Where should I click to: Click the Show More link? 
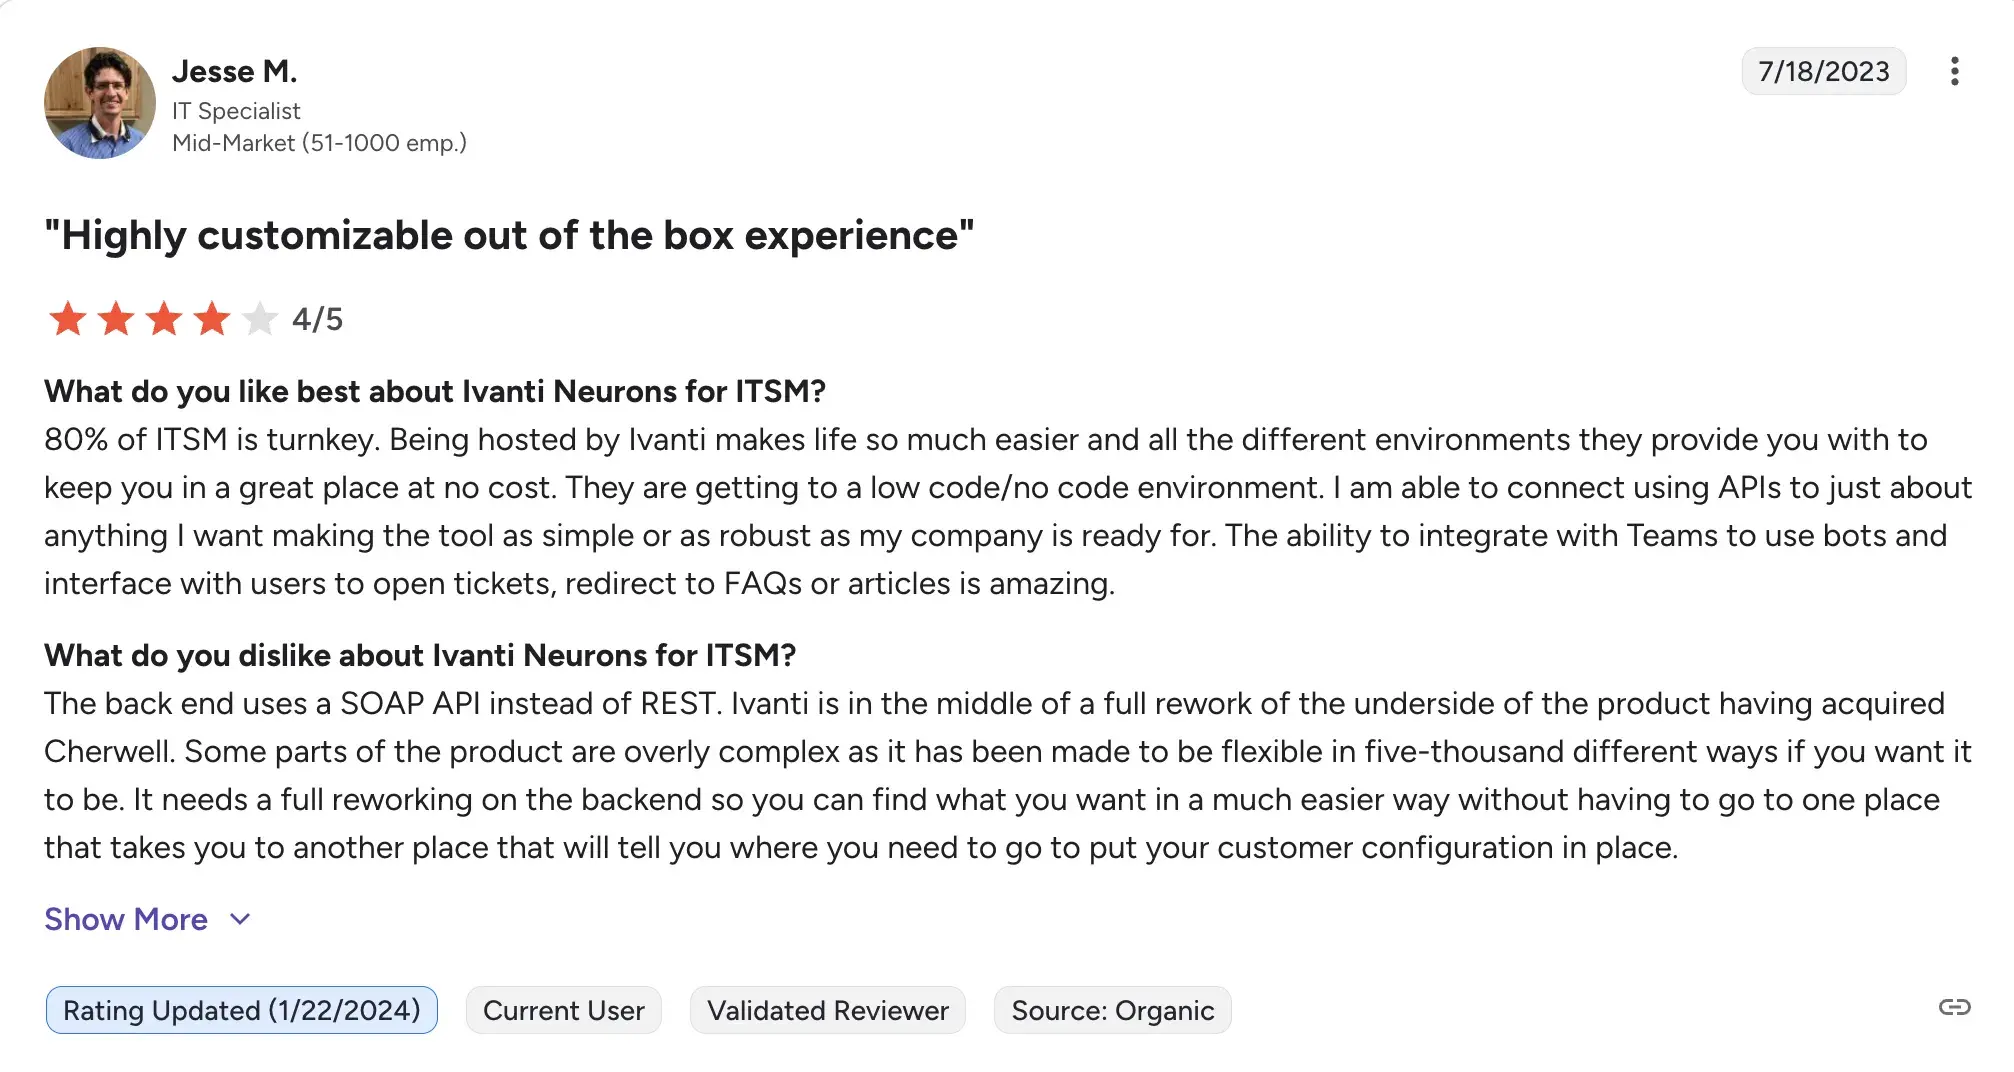pyautogui.click(x=126, y=919)
